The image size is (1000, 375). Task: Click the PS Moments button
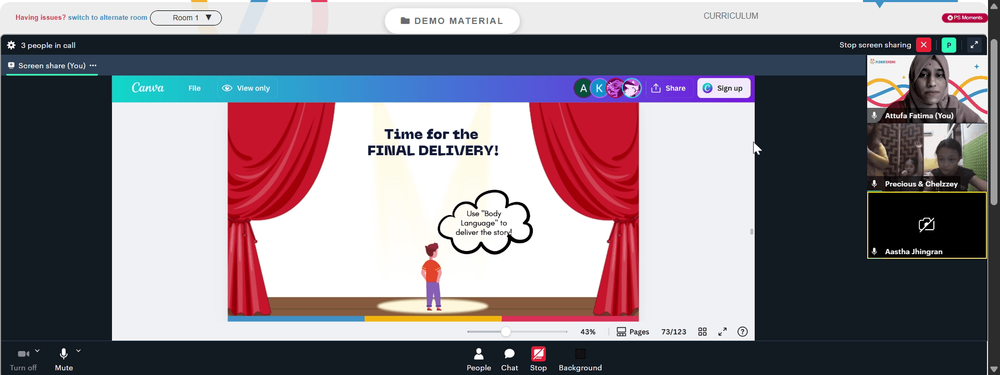[964, 18]
